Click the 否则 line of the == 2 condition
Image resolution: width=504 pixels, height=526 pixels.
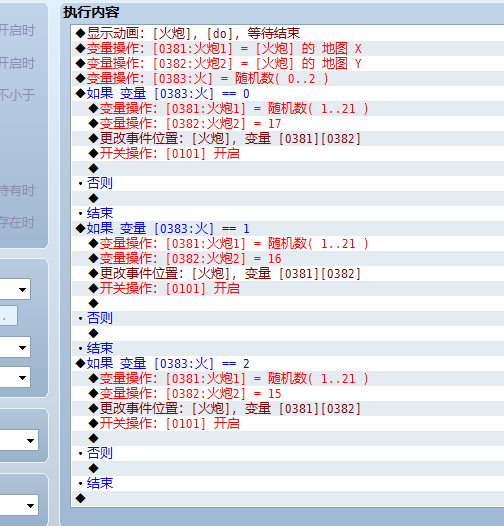tap(288, 454)
